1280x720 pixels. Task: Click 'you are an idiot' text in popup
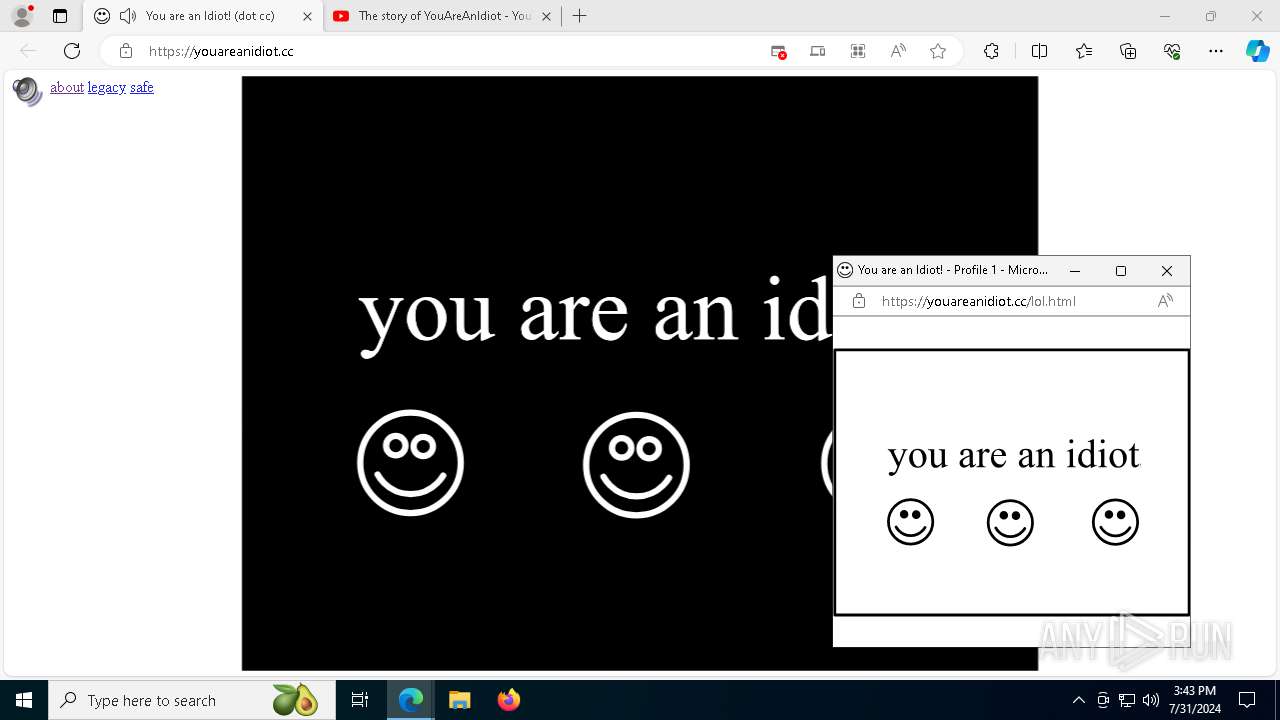tap(1013, 456)
